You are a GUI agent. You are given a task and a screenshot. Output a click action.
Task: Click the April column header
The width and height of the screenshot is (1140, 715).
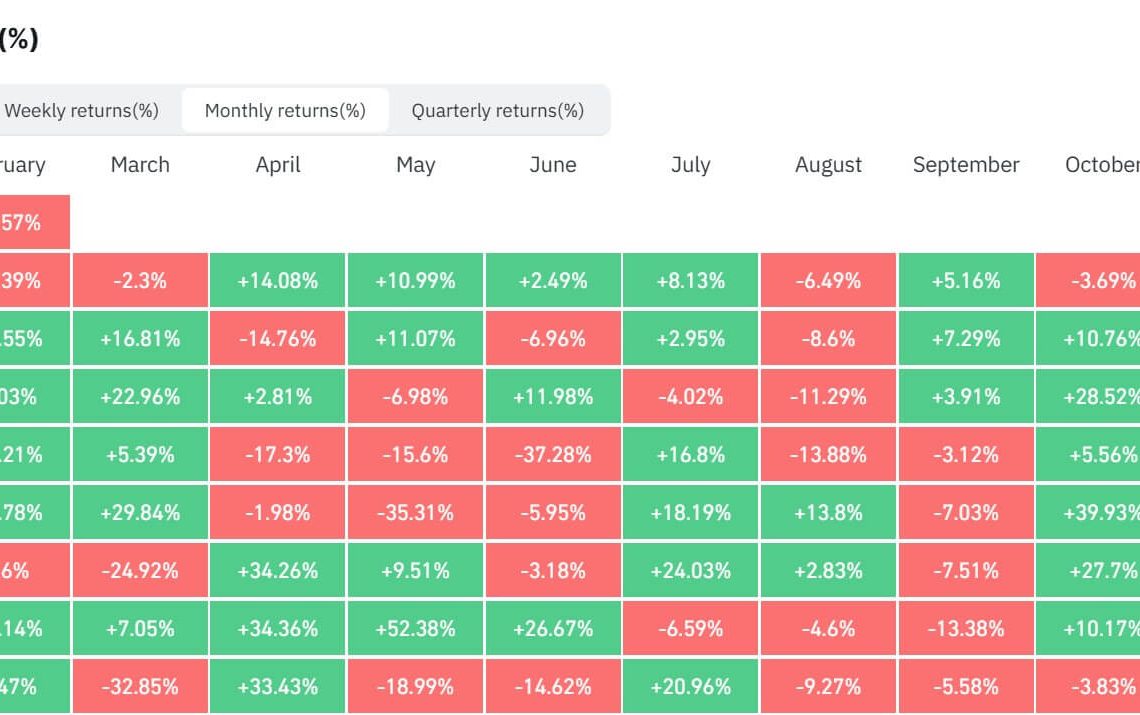tap(278, 165)
